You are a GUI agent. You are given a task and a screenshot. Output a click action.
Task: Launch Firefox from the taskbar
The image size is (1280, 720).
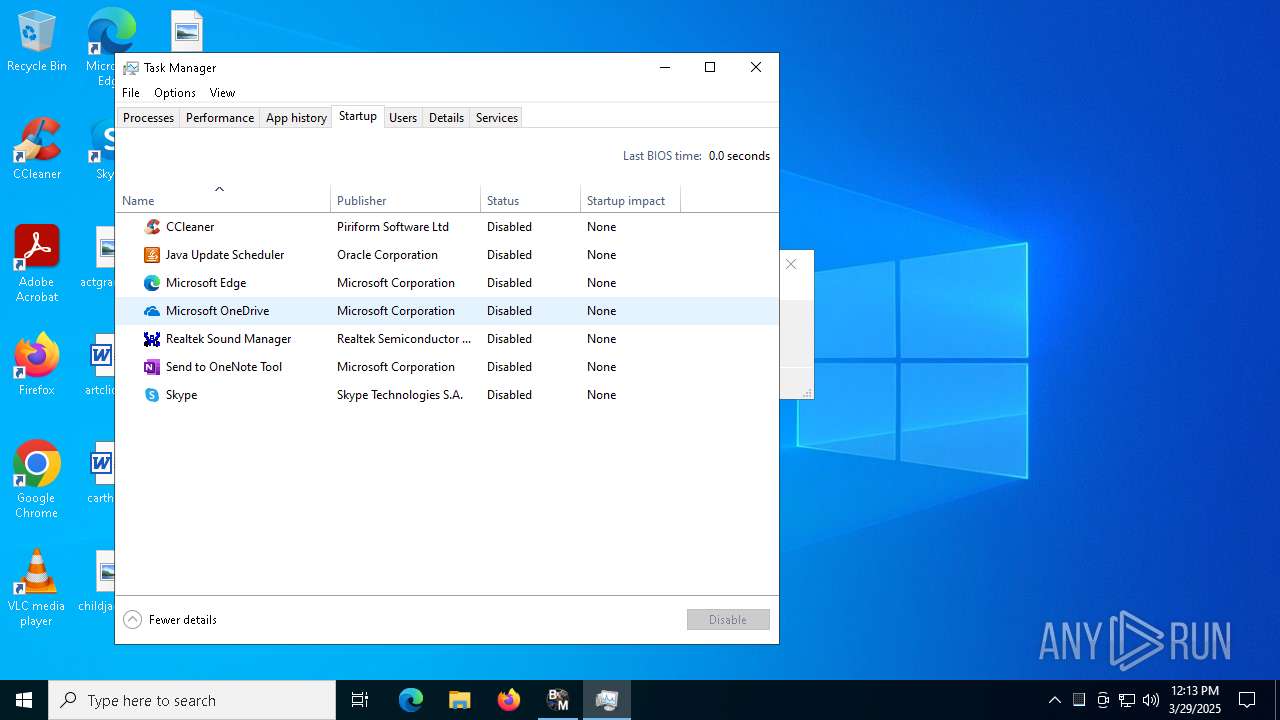(x=509, y=700)
